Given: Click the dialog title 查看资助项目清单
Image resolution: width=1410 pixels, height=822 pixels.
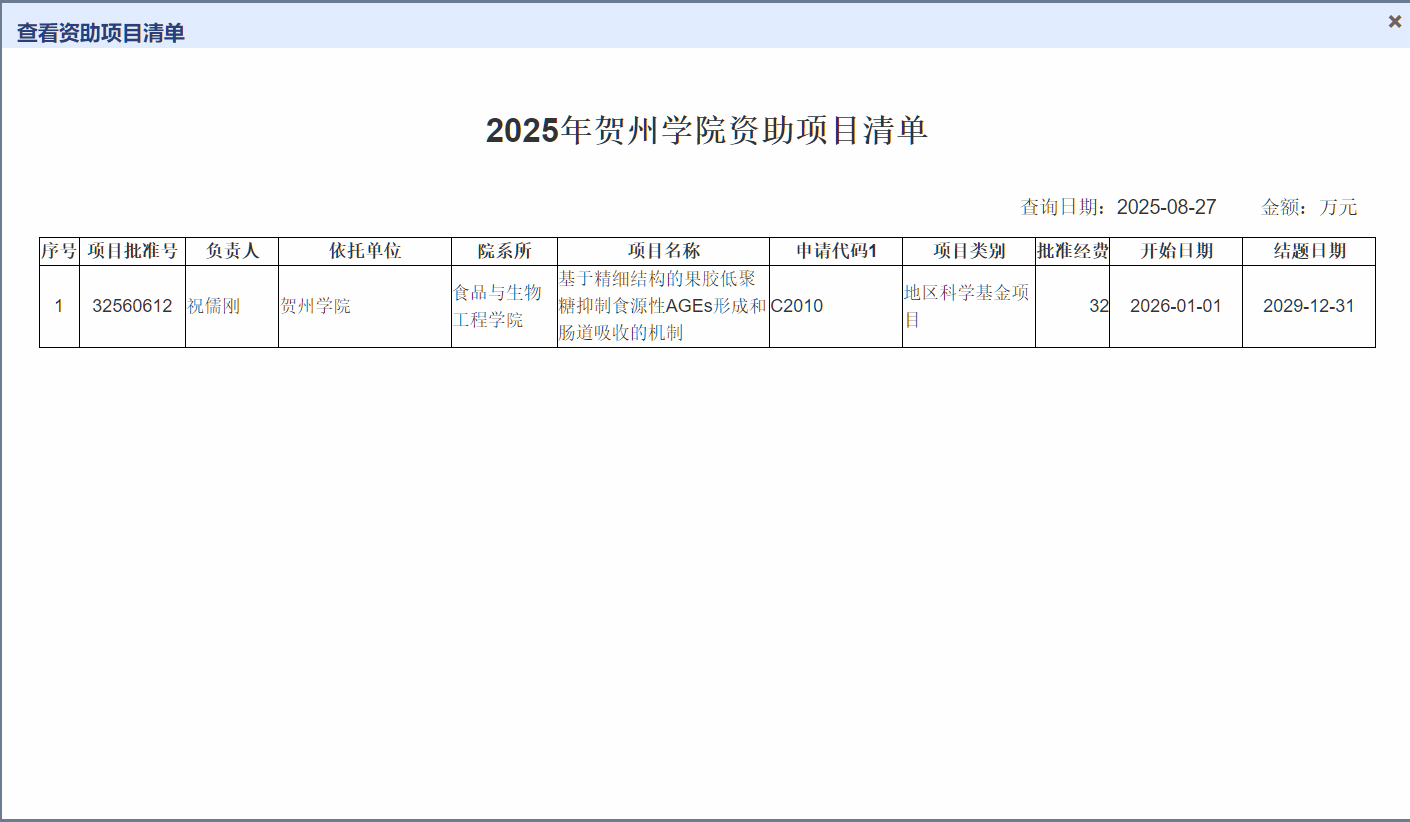Looking at the screenshot, I should [x=101, y=33].
